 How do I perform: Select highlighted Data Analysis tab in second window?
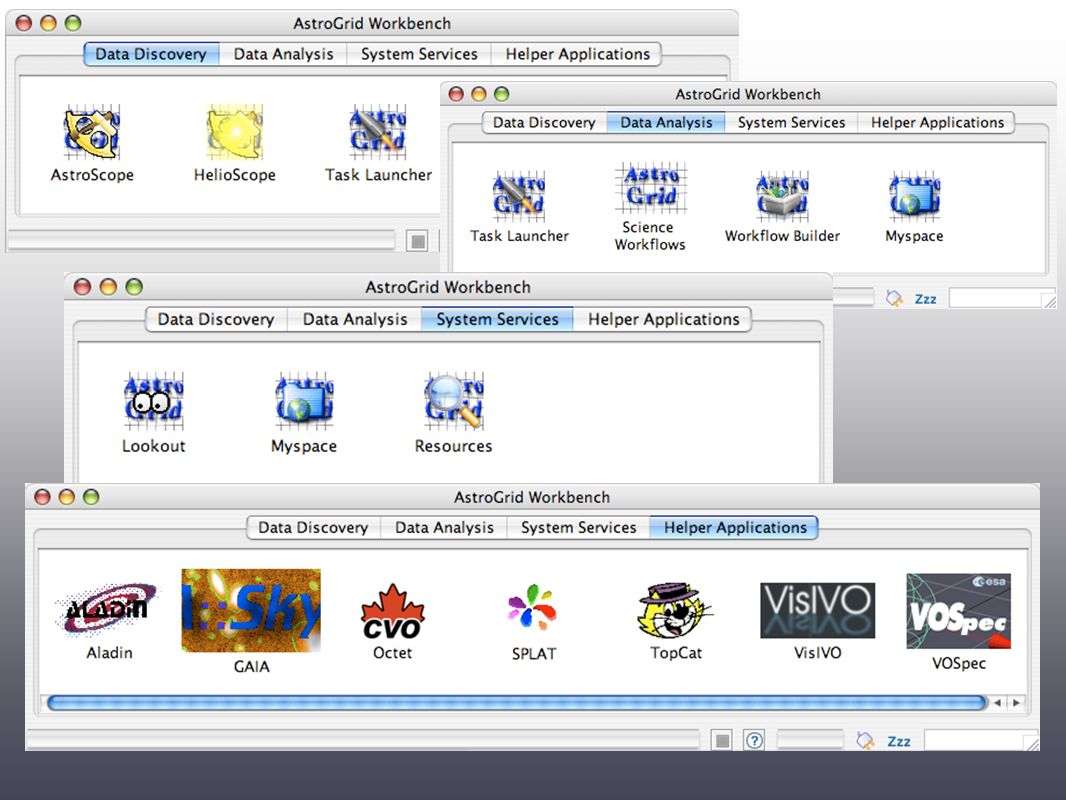(x=666, y=123)
